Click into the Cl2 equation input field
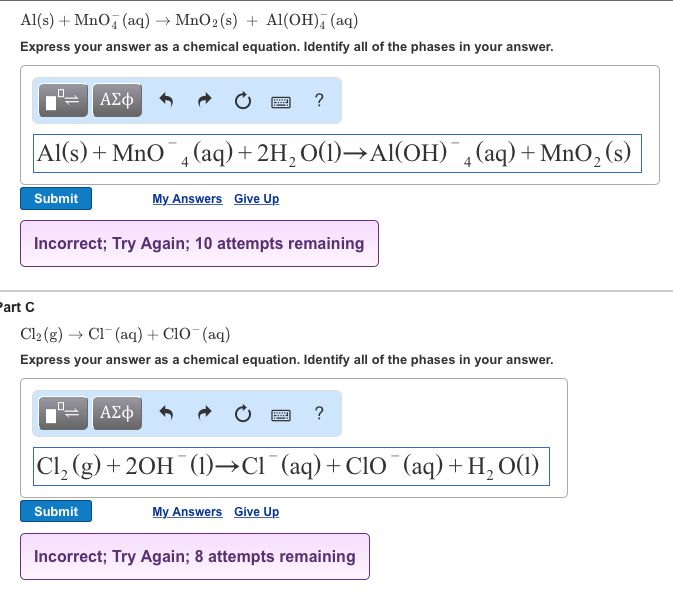The image size is (673, 590). (x=291, y=466)
